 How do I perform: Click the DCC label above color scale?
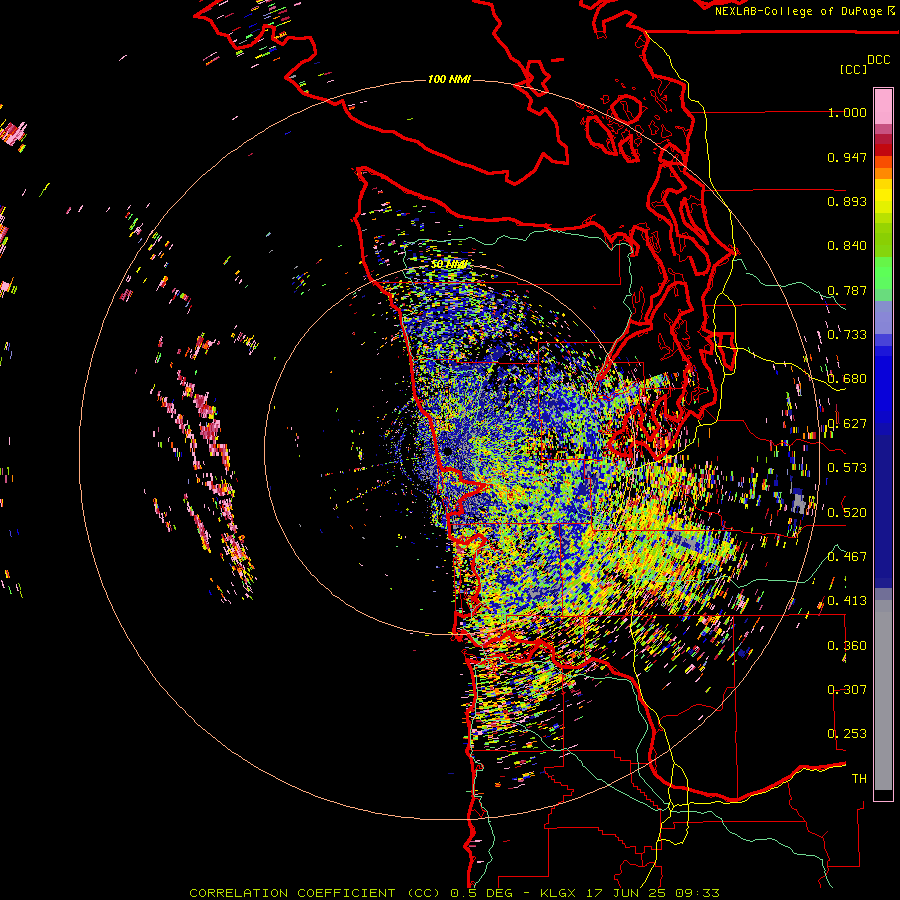point(878,60)
